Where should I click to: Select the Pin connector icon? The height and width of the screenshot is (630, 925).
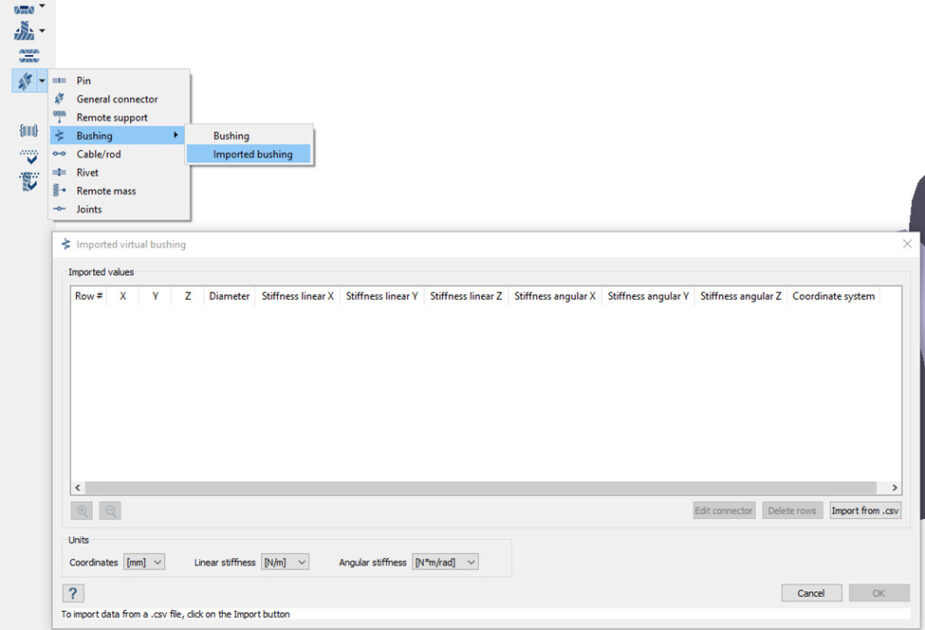(x=59, y=81)
